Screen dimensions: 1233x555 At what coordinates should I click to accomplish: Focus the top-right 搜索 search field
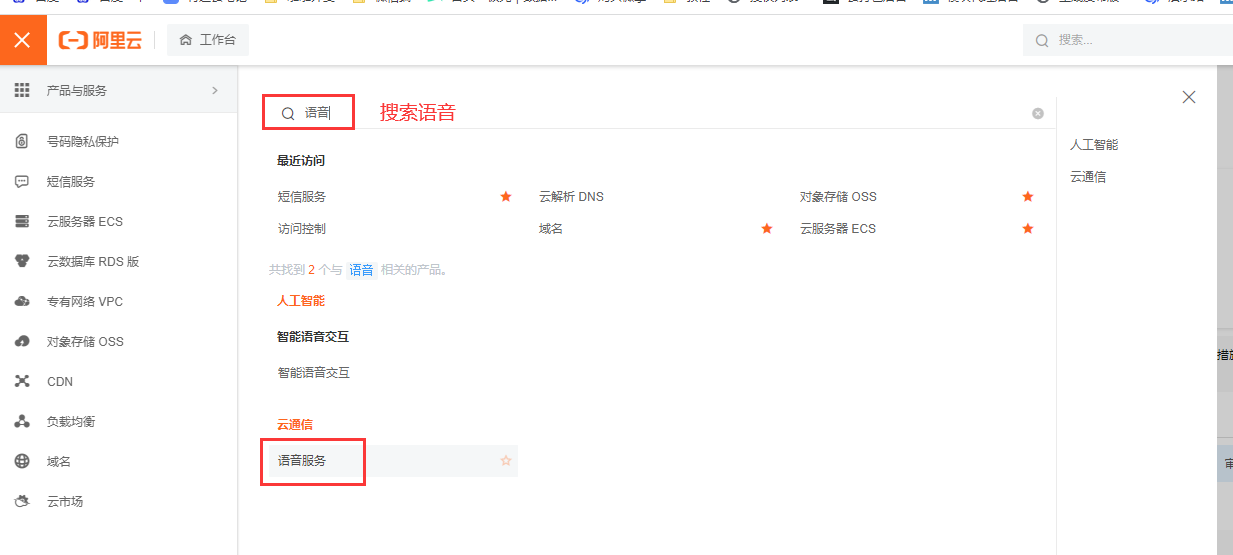pos(1128,40)
